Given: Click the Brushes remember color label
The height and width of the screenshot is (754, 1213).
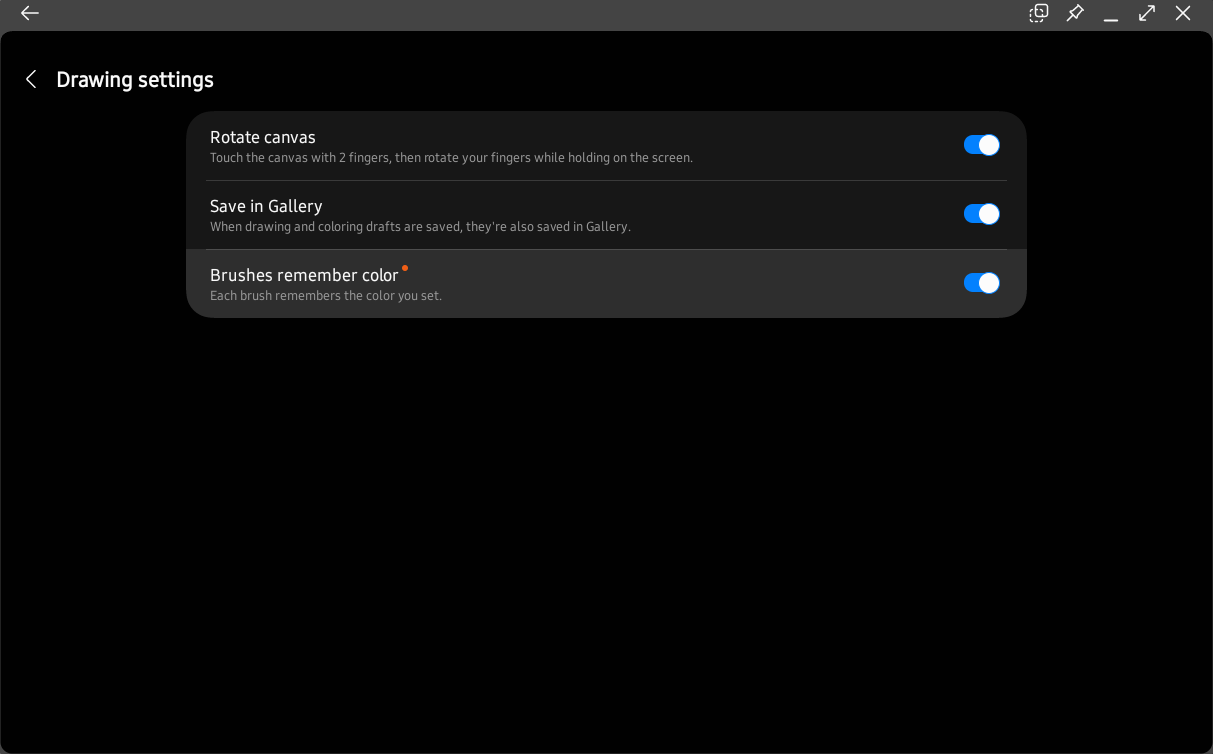Looking at the screenshot, I should point(304,275).
